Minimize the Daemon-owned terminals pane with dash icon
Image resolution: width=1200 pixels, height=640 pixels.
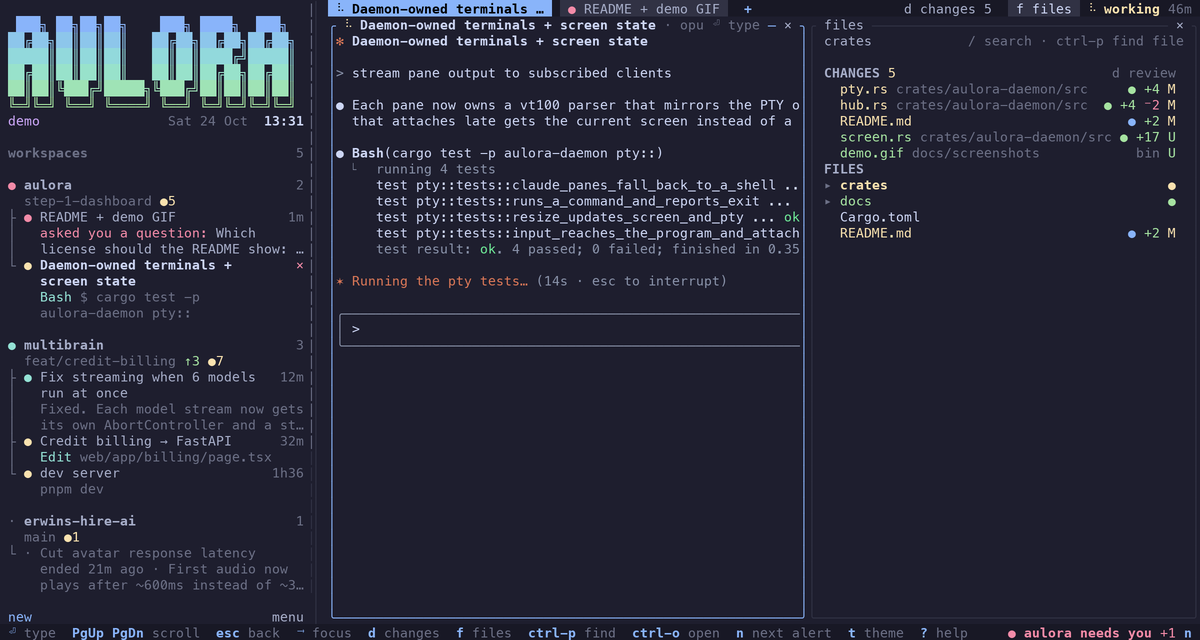point(772,25)
